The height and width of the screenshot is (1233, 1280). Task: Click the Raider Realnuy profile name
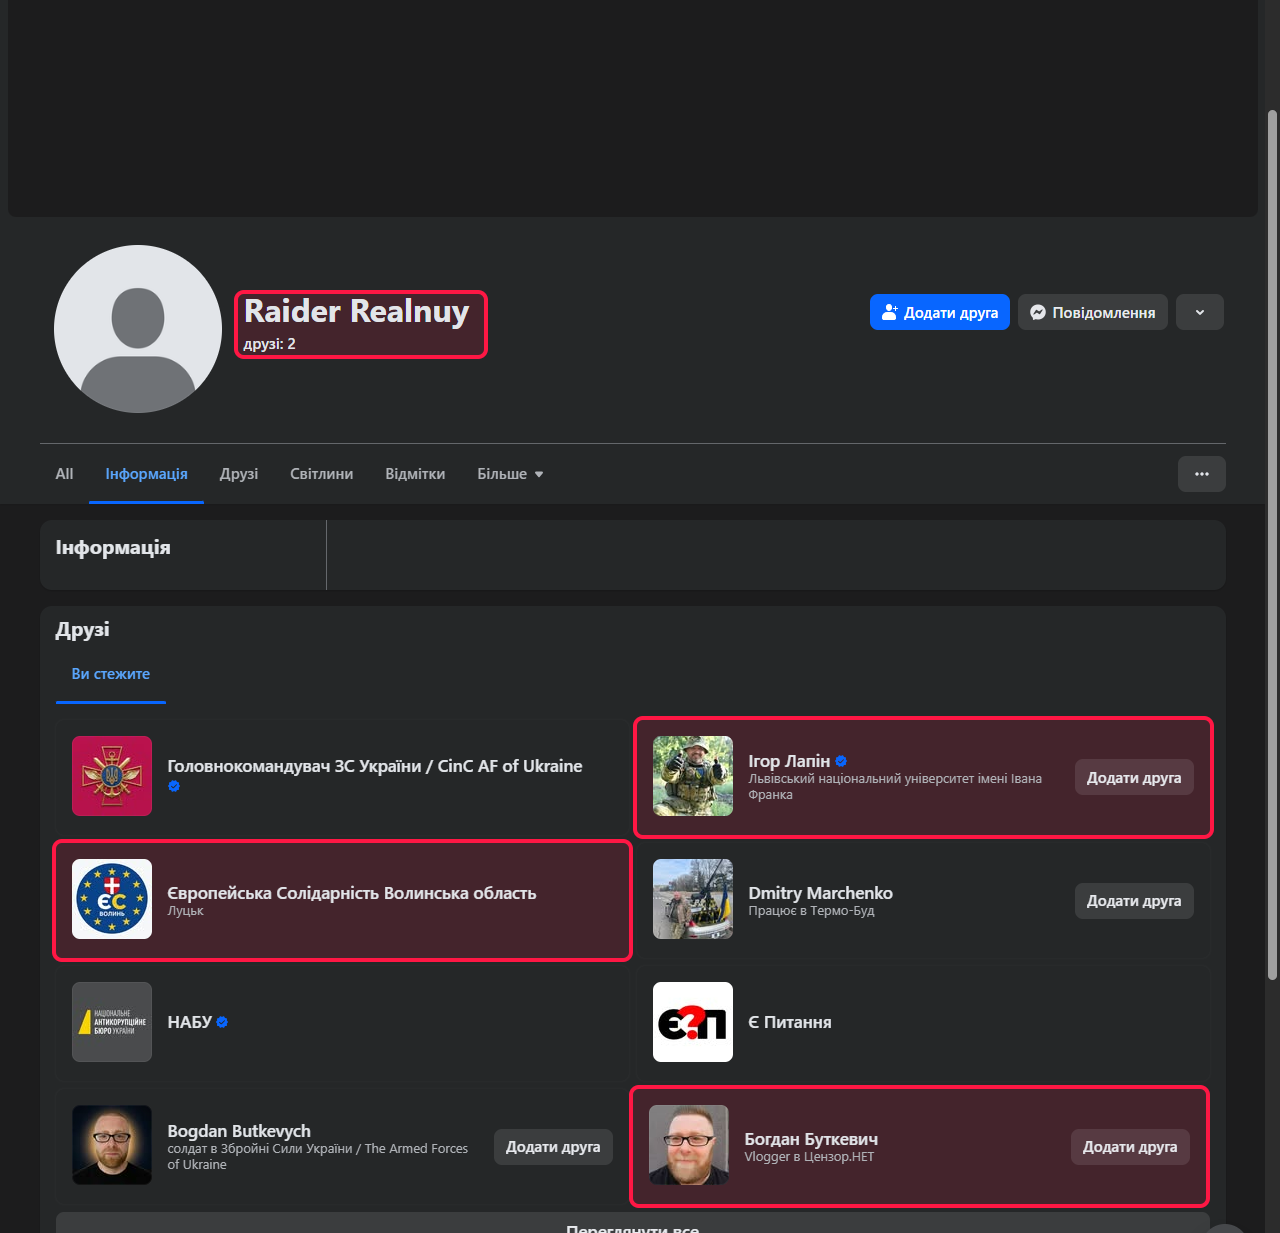tap(357, 311)
